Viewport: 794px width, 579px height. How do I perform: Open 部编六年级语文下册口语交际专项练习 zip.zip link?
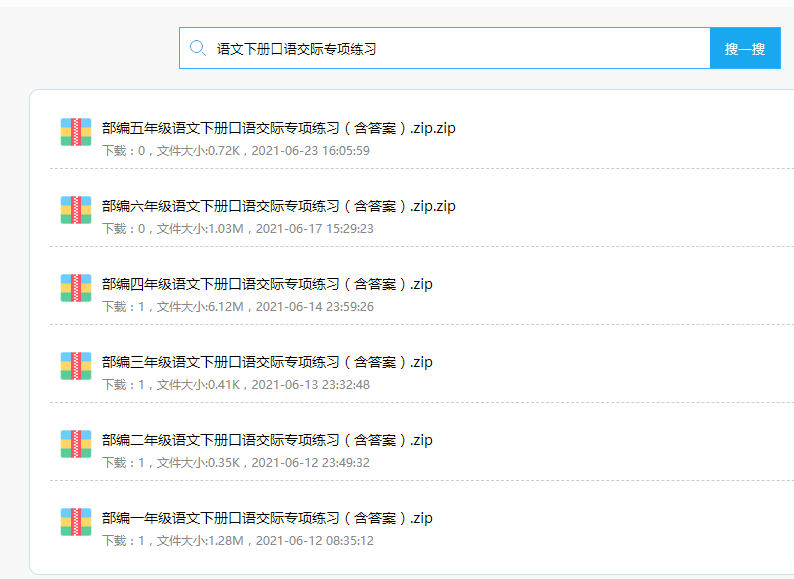tap(279, 206)
